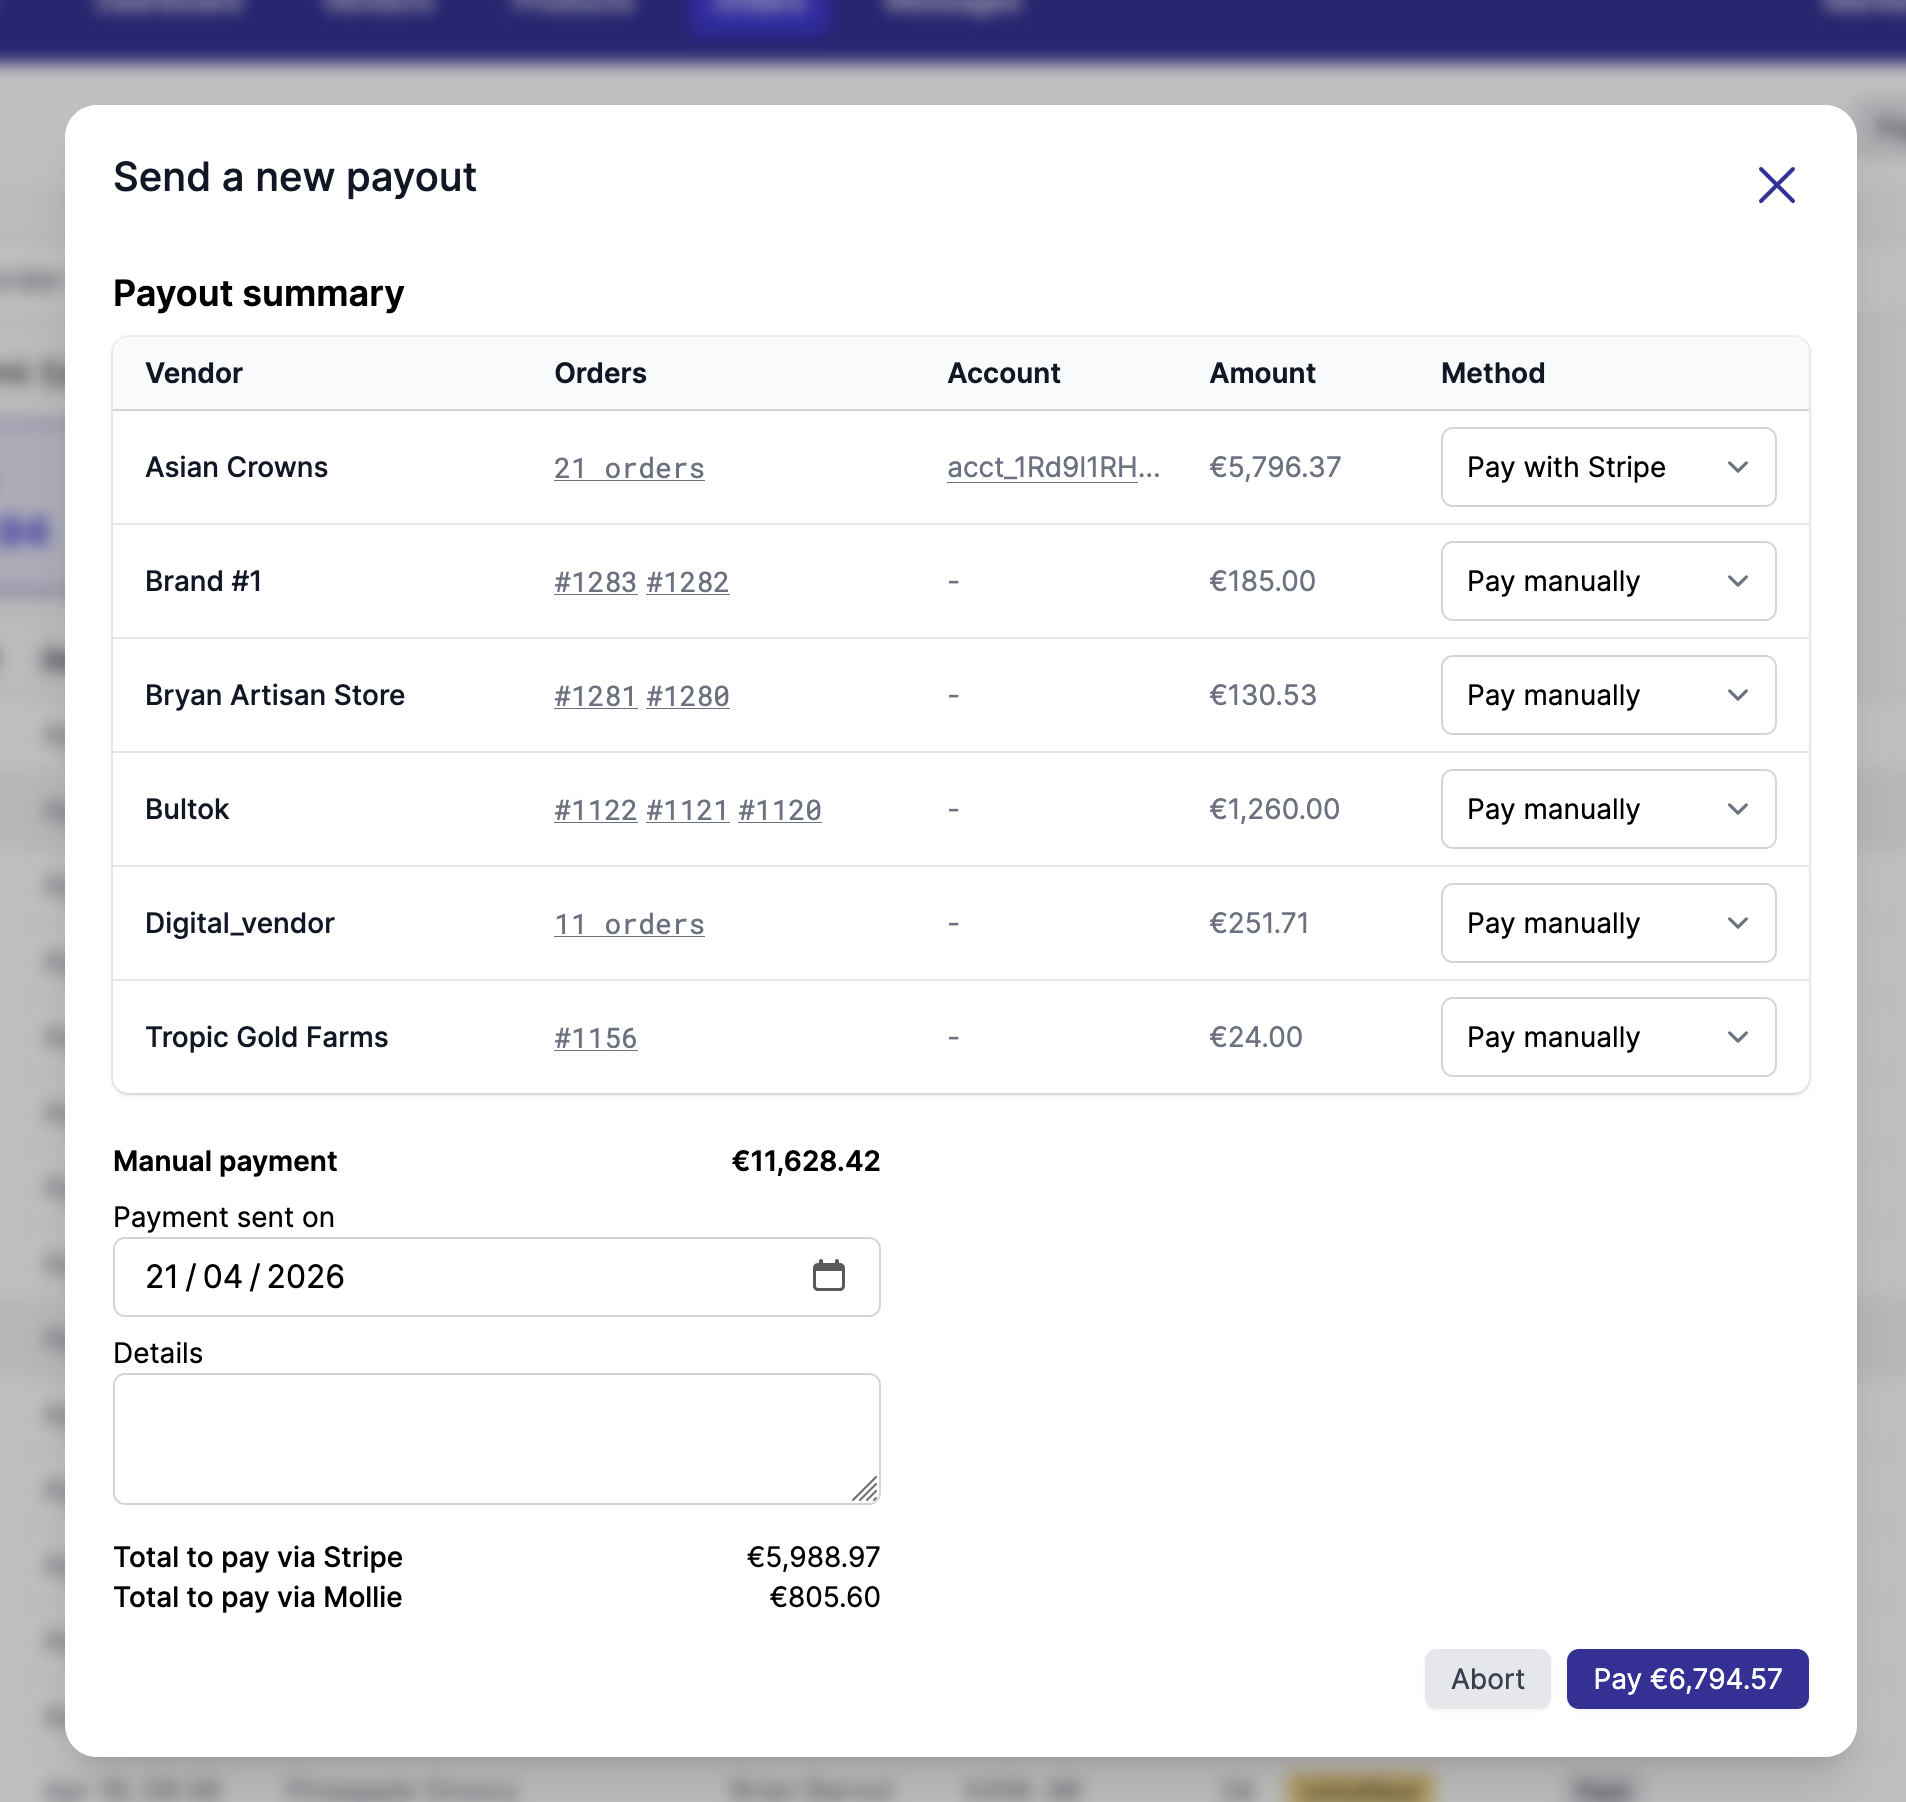View Digital_vendor's 11 orders
The image size is (1906, 1802).
coord(629,923)
